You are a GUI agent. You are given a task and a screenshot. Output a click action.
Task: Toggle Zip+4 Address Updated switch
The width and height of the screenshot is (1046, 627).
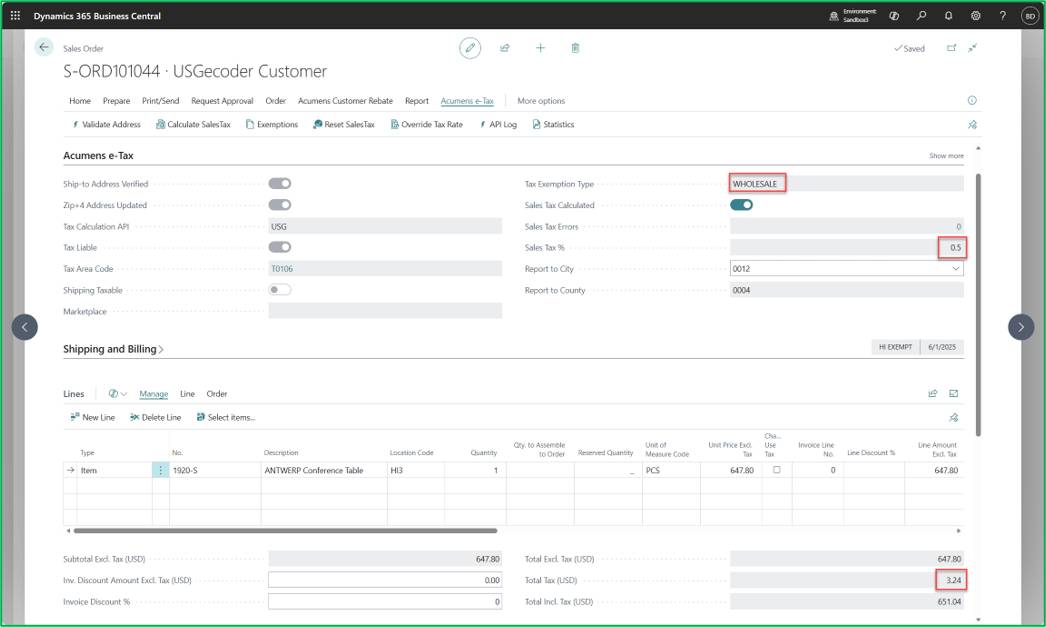(280, 205)
